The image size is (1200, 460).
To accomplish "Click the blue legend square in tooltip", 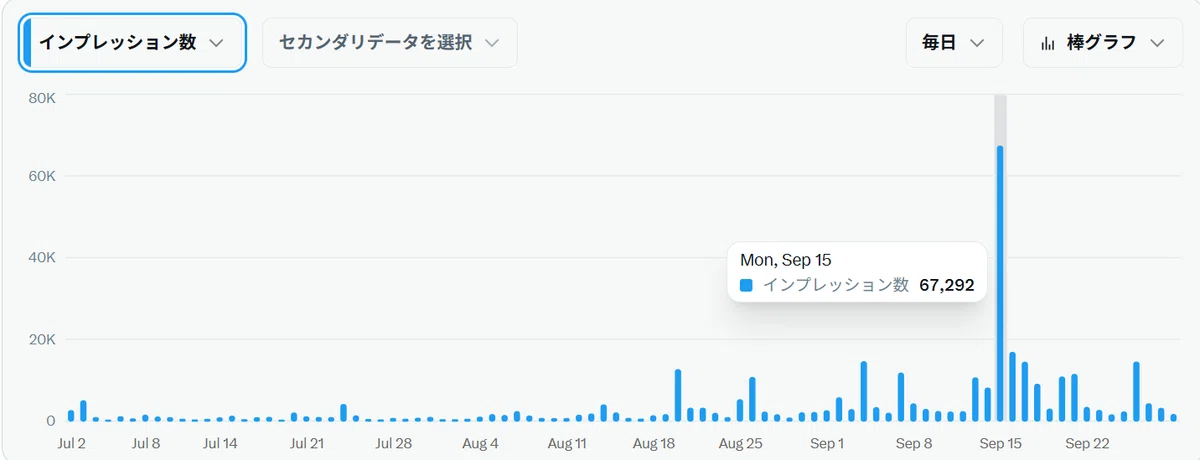I will [746, 285].
